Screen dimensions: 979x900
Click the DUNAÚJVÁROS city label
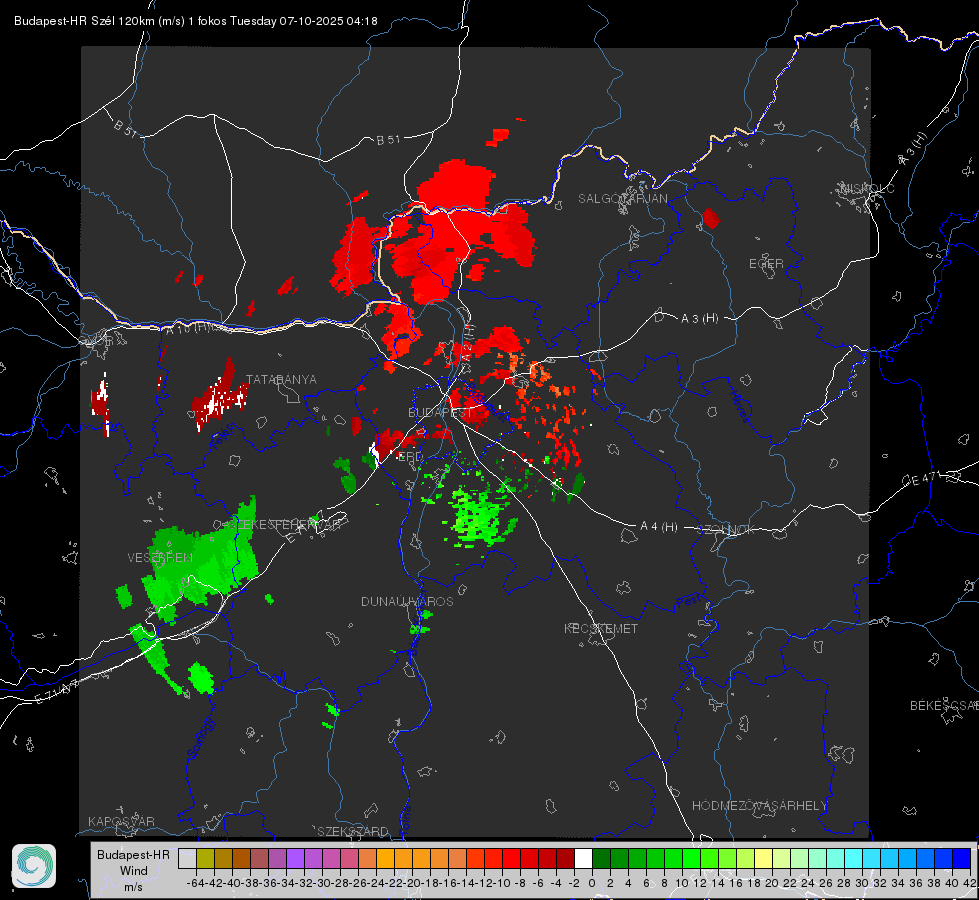tap(407, 601)
